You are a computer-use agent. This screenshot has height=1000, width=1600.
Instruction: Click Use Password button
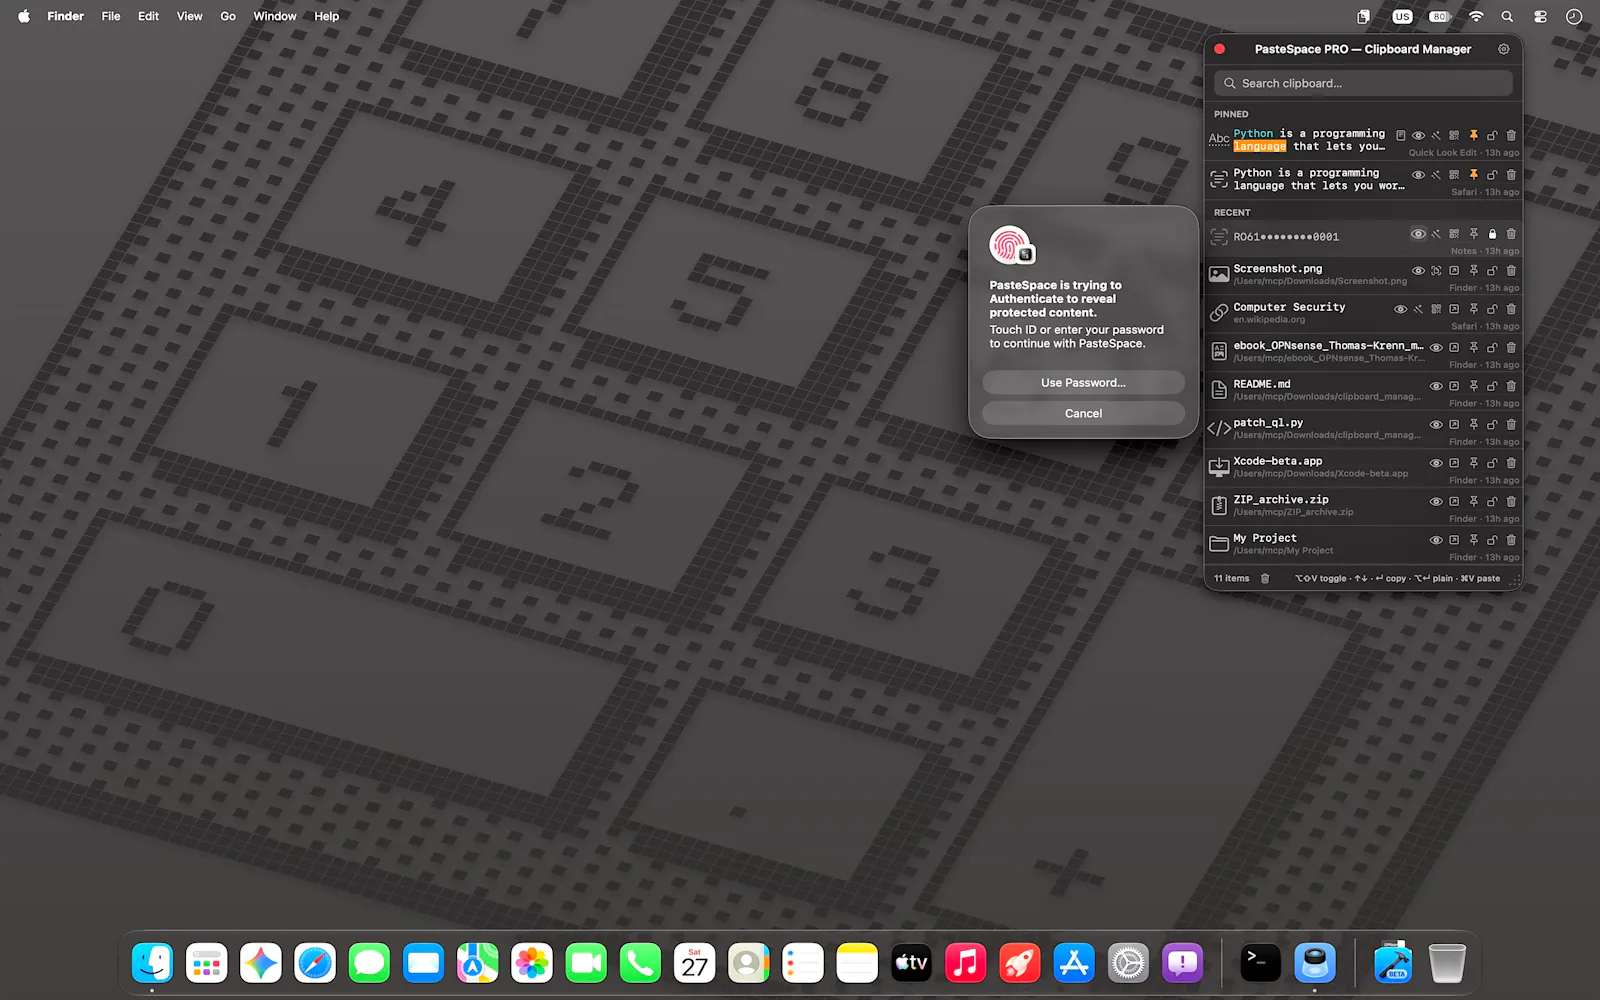pos(1083,383)
